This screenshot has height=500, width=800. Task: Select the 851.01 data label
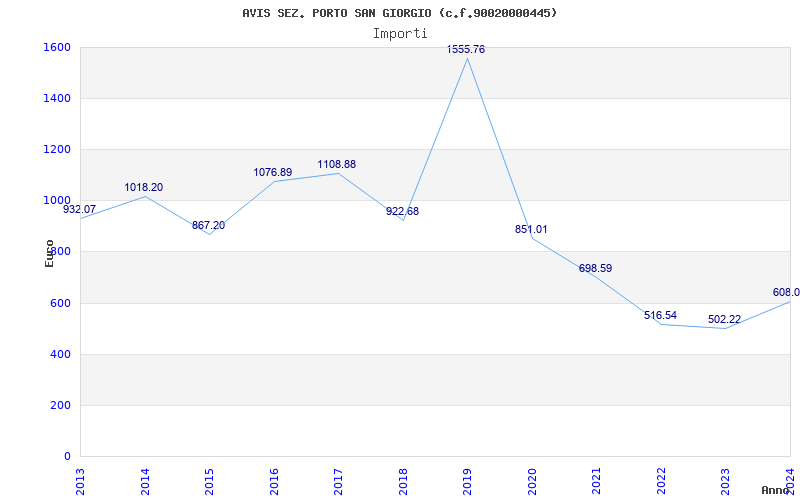pyautogui.click(x=531, y=230)
